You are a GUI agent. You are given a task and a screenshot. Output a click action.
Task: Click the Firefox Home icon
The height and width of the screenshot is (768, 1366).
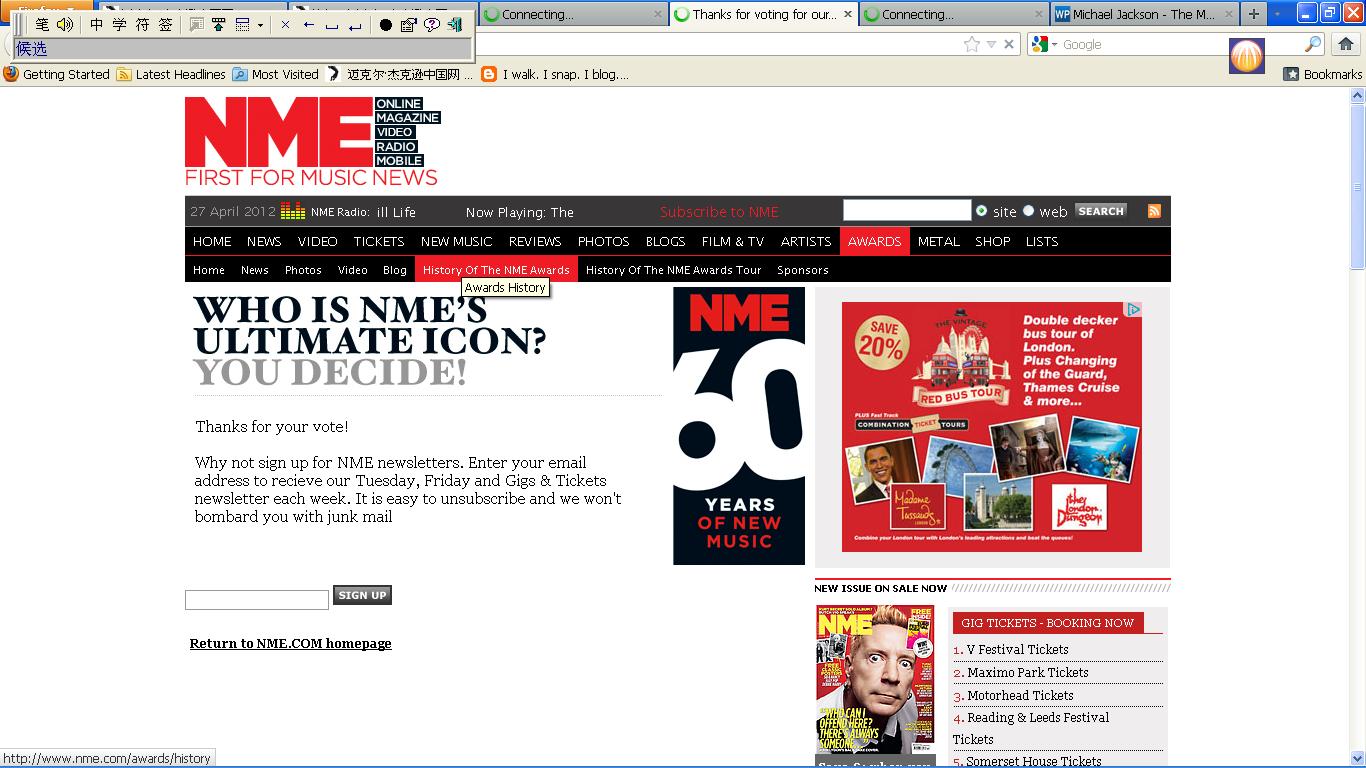[1346, 45]
